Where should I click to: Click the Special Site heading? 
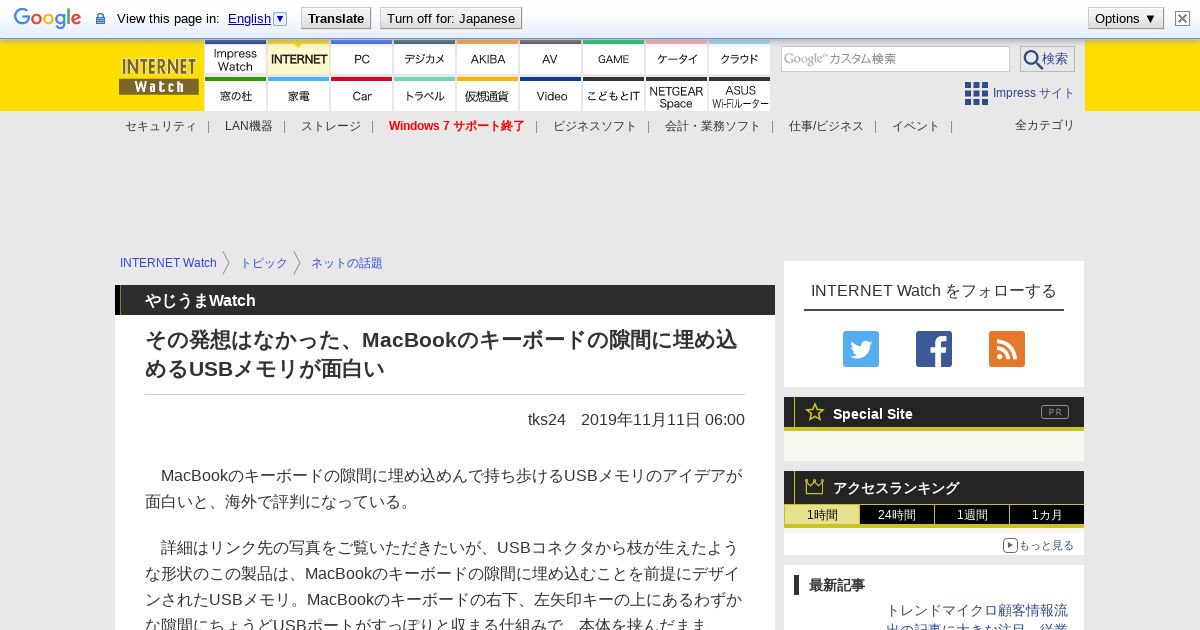point(873,414)
